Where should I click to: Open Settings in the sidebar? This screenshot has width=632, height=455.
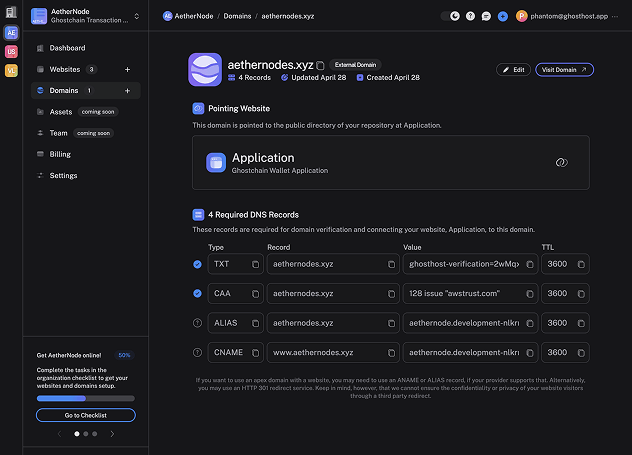[85, 176]
